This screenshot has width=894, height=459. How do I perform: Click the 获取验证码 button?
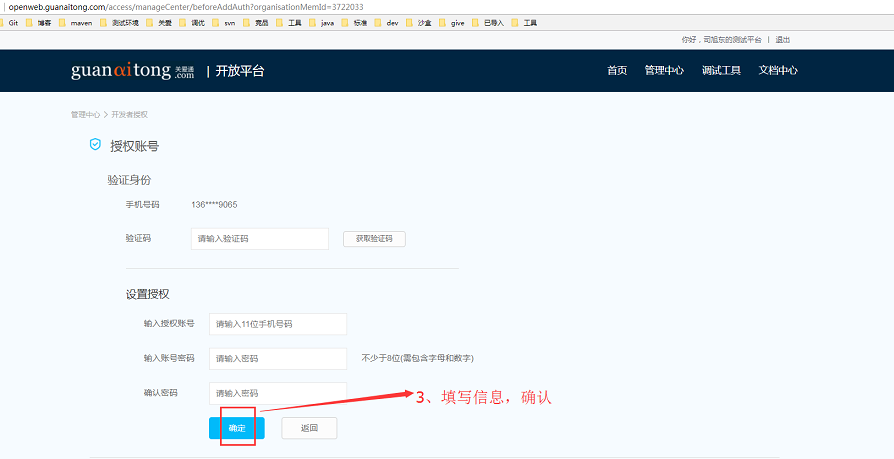374,239
